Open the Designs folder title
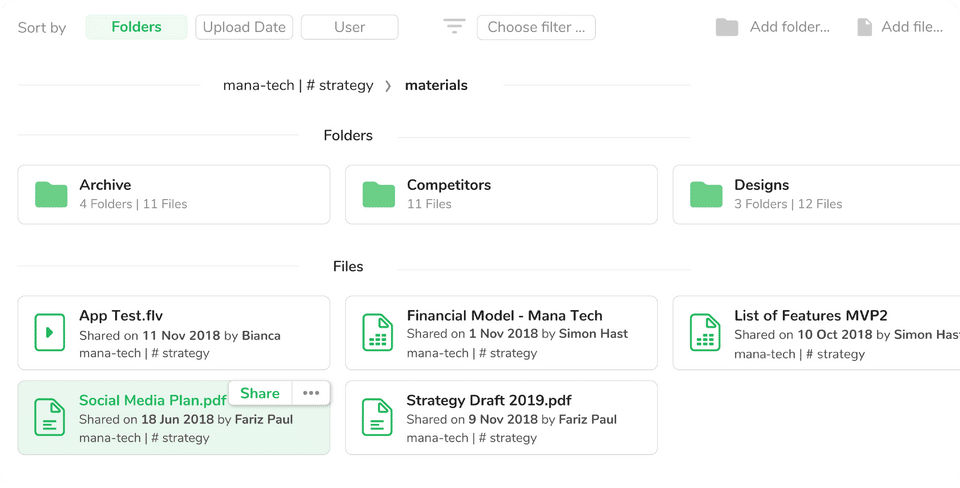This screenshot has width=960, height=488. [x=762, y=185]
